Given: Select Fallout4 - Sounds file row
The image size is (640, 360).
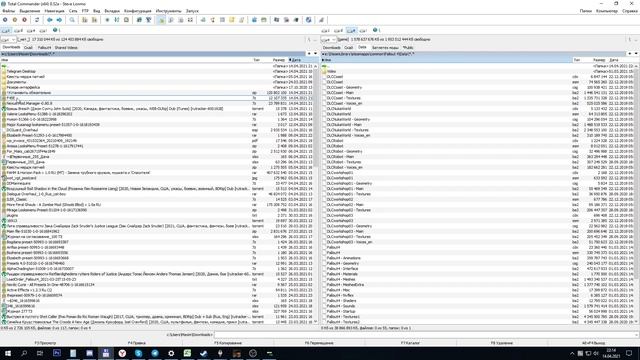Looking at the screenshot, I should point(478,306).
